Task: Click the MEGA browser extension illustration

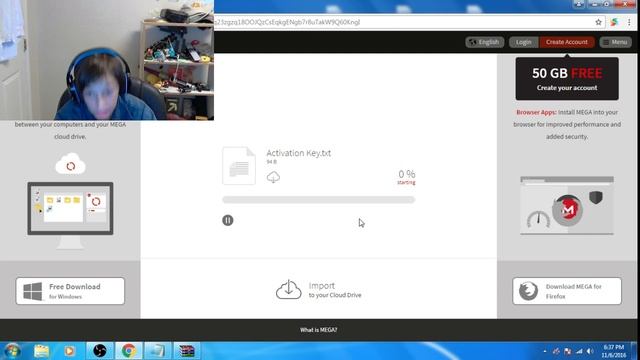Action: (567, 206)
